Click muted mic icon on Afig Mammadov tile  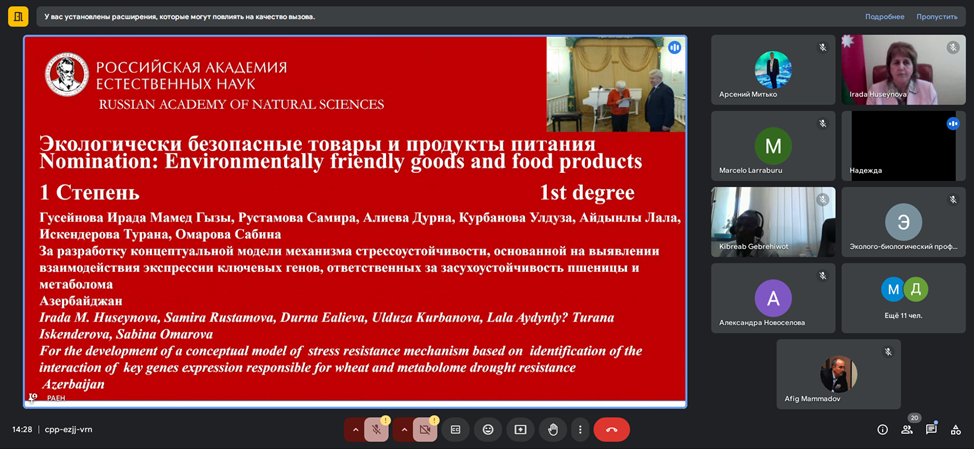(888, 351)
